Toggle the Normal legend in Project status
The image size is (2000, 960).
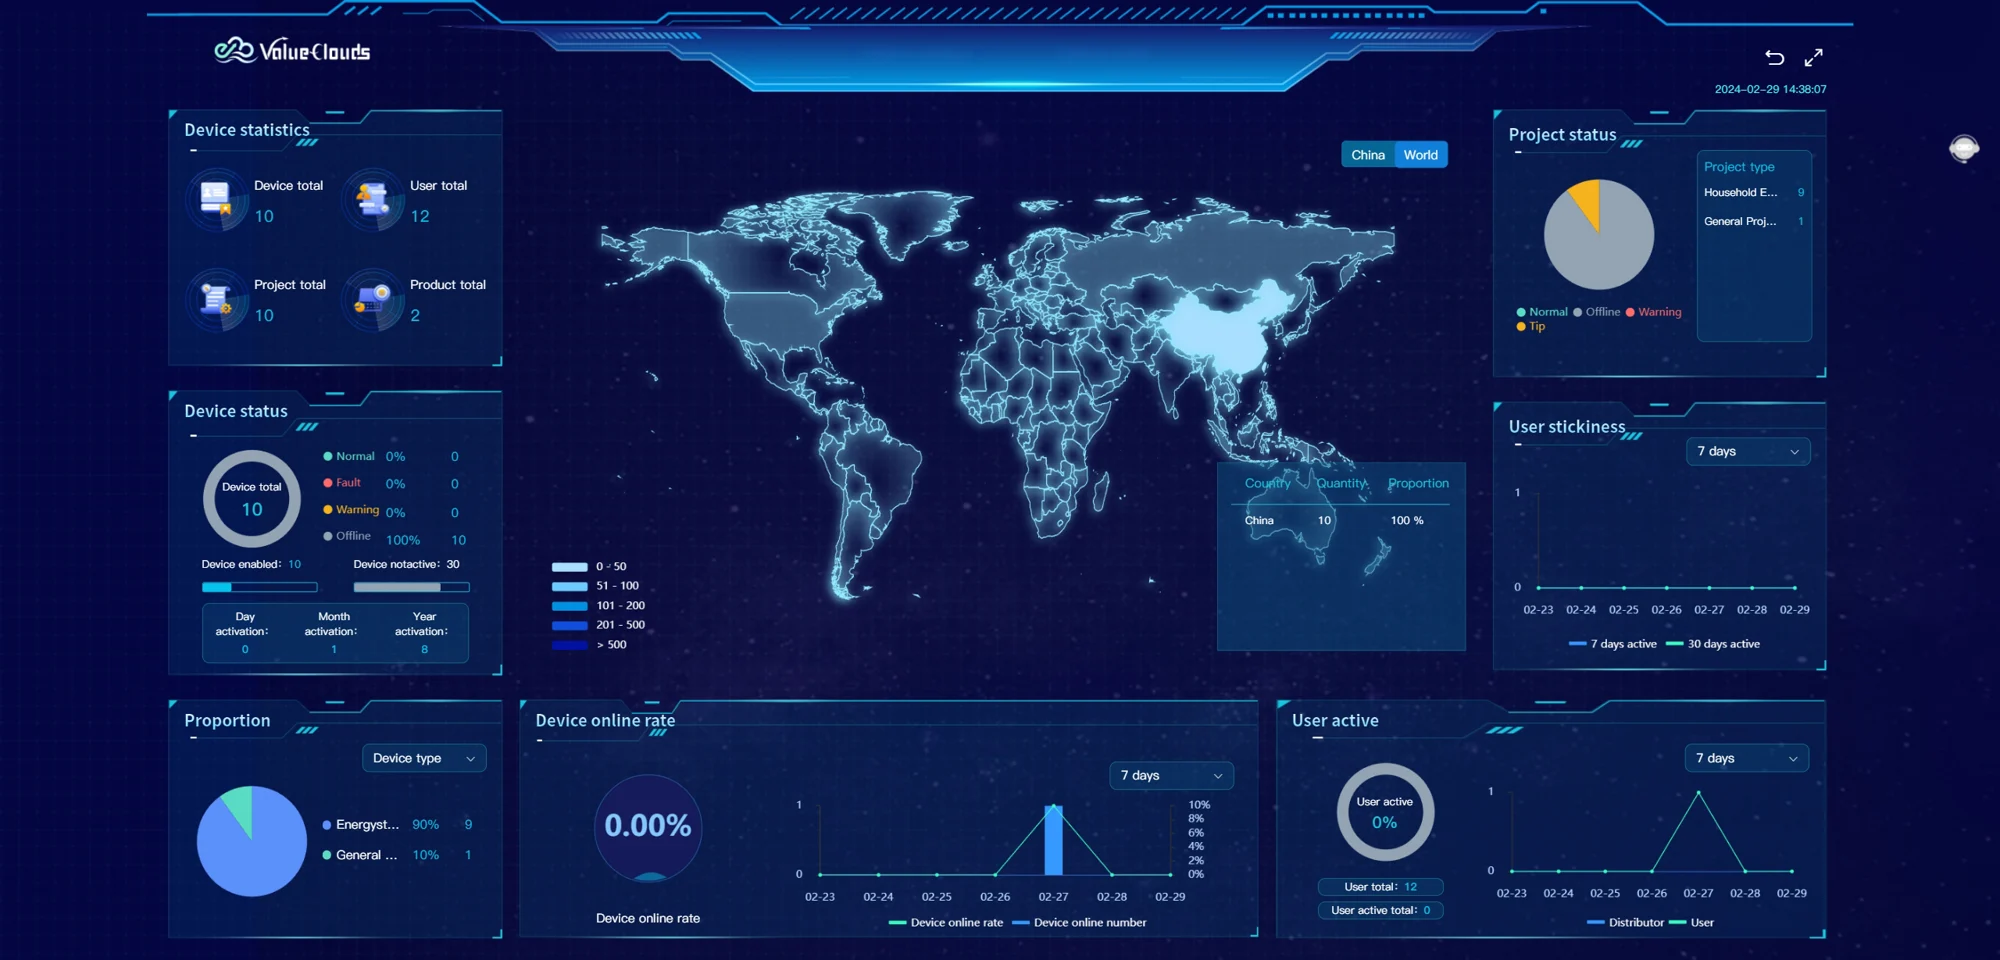pos(1542,312)
